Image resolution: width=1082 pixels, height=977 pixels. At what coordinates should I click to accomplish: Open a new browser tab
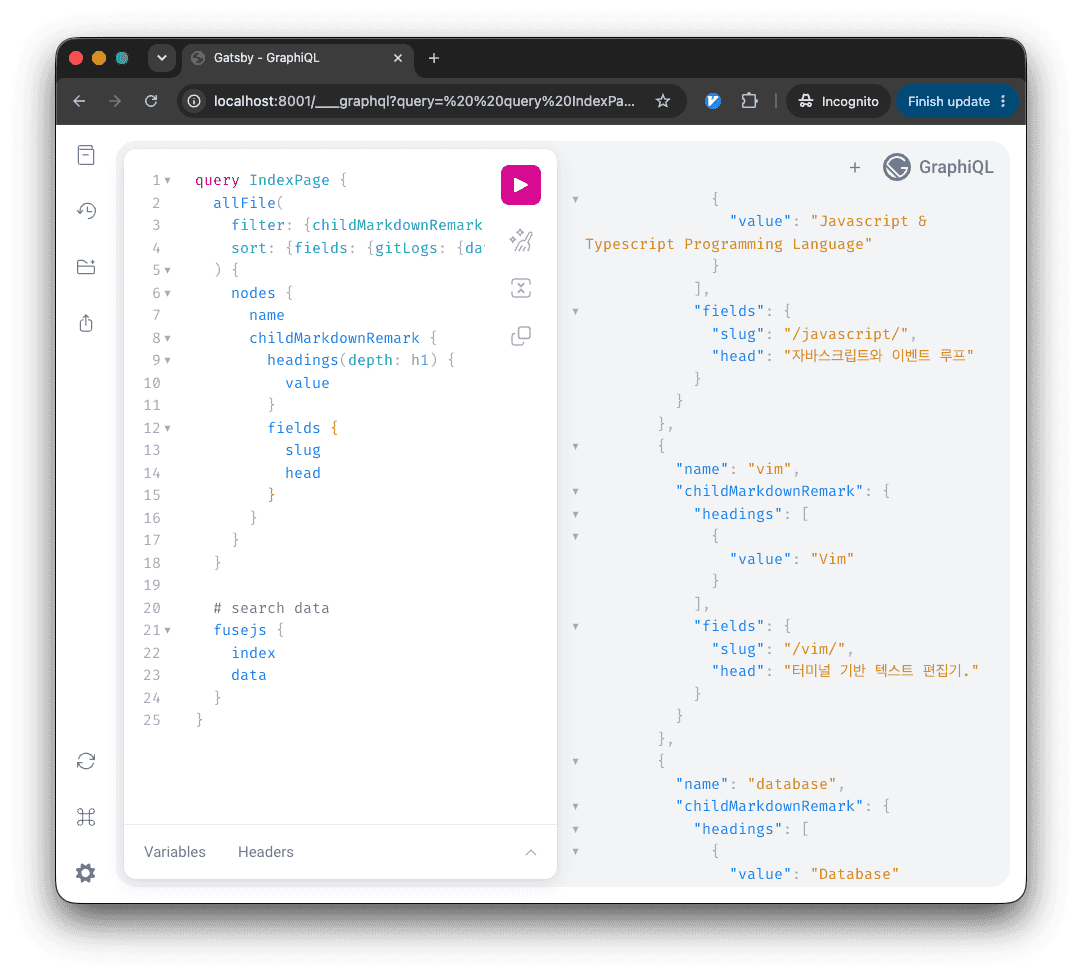[x=433, y=58]
